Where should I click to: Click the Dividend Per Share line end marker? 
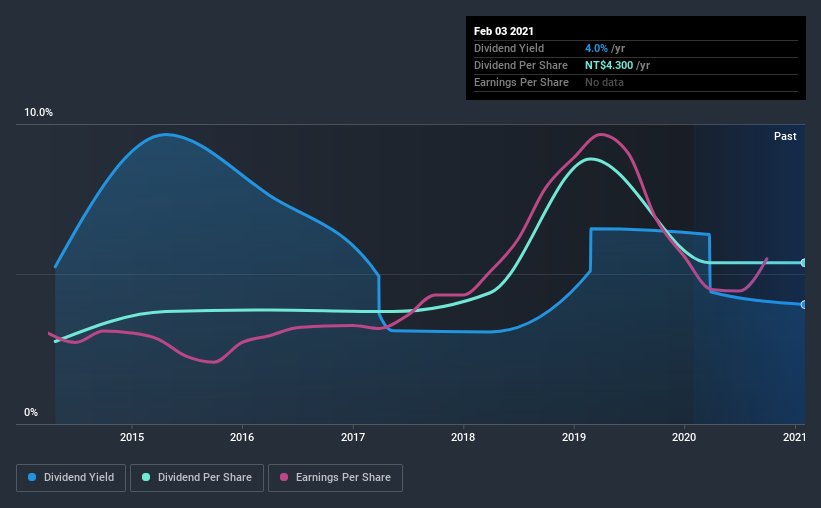(803, 263)
